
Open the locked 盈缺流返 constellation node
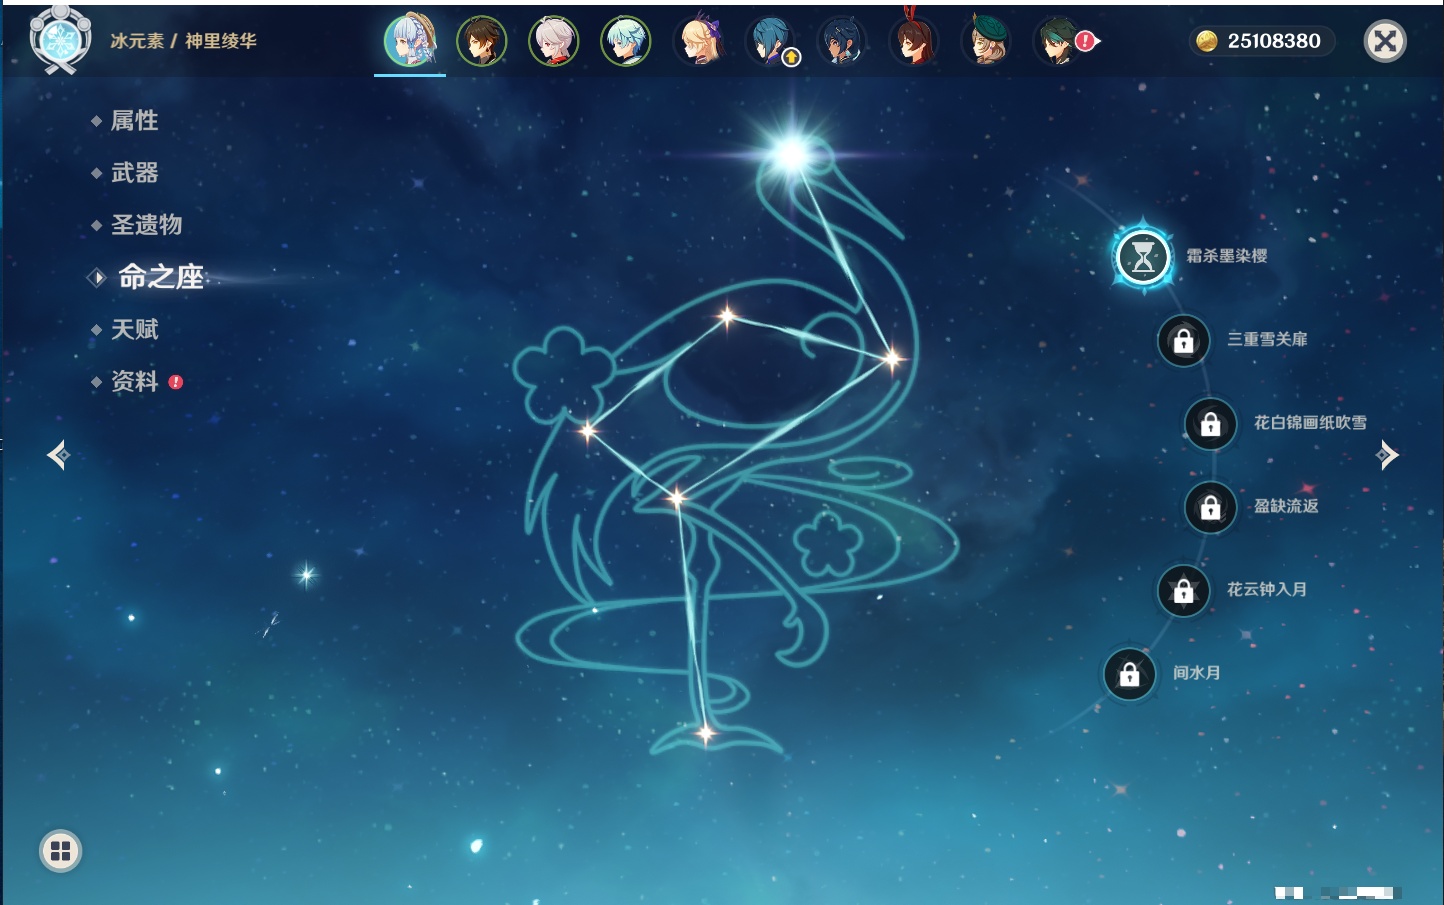pos(1210,507)
